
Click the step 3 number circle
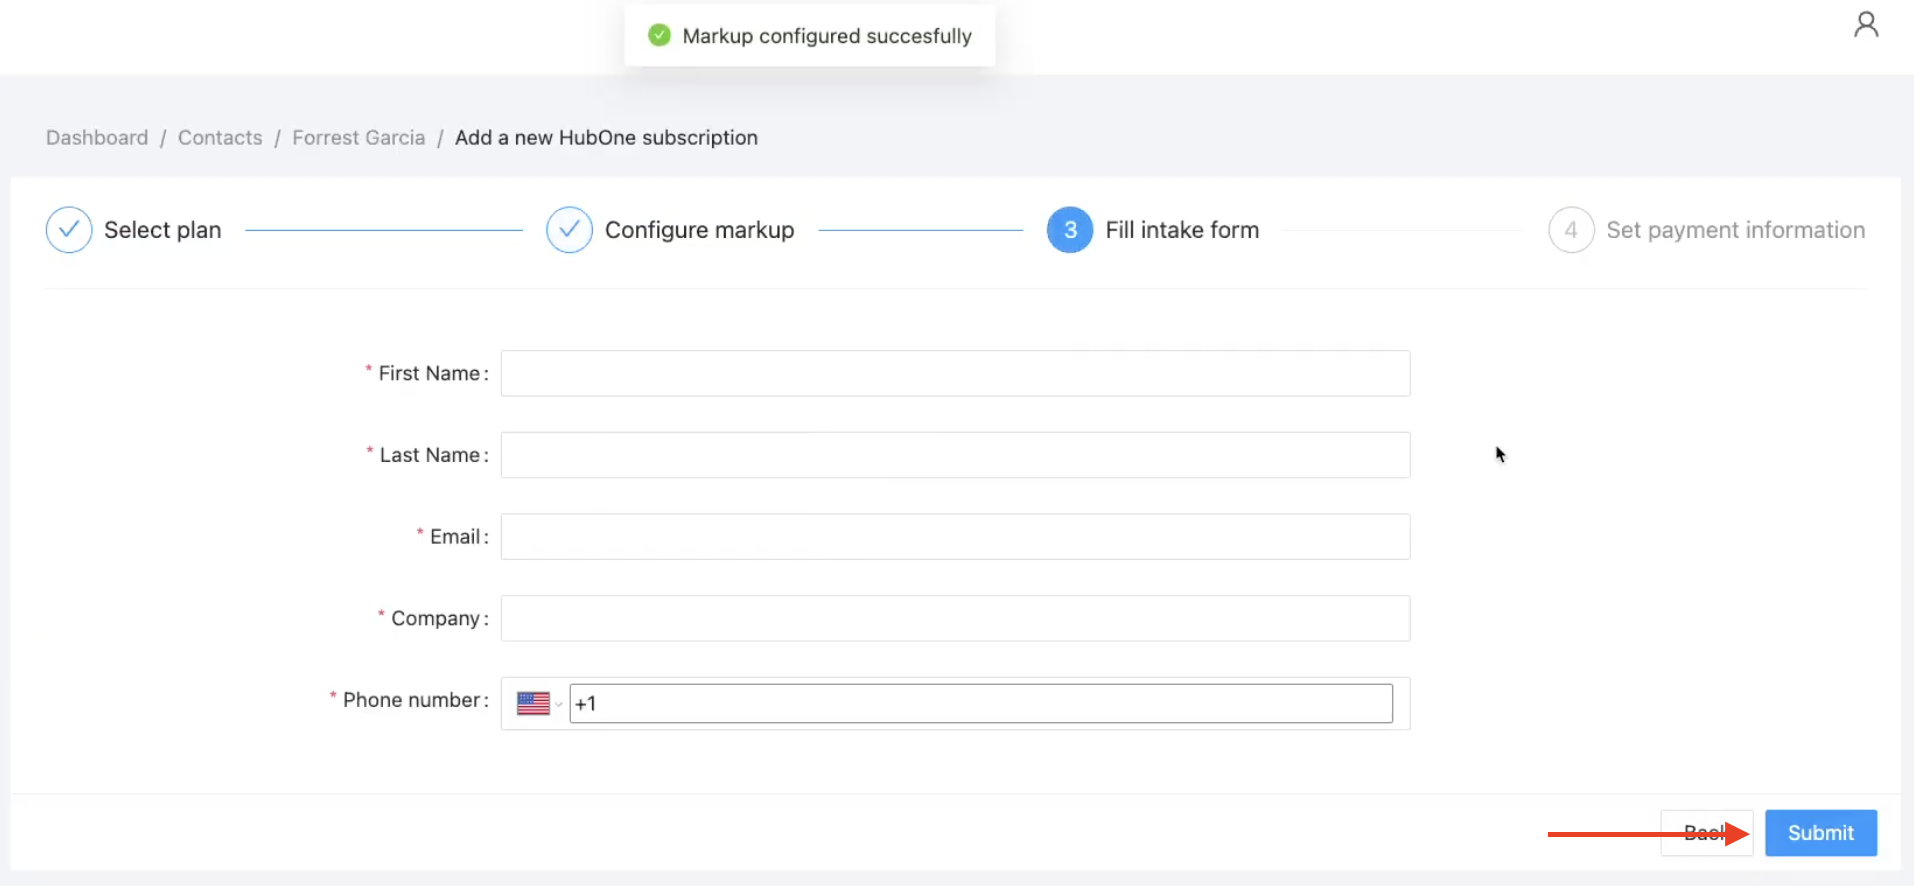(x=1069, y=230)
